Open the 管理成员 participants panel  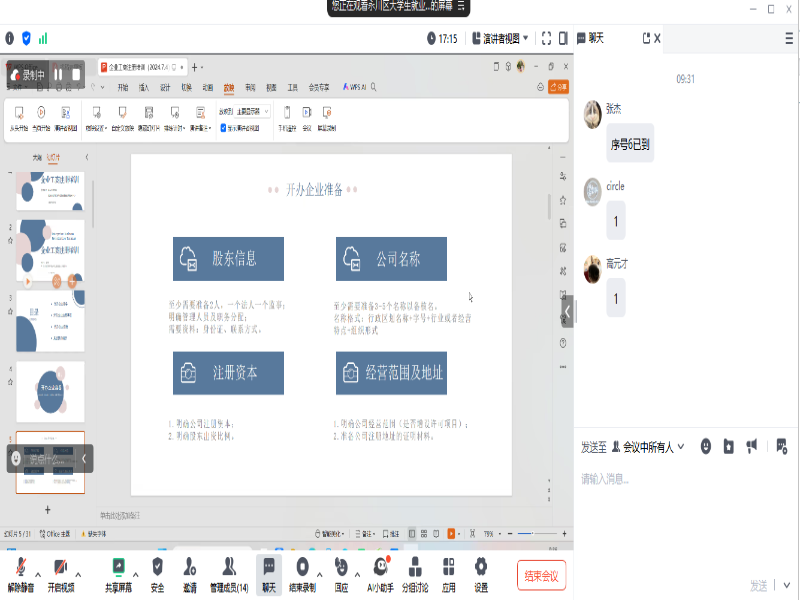click(227, 570)
